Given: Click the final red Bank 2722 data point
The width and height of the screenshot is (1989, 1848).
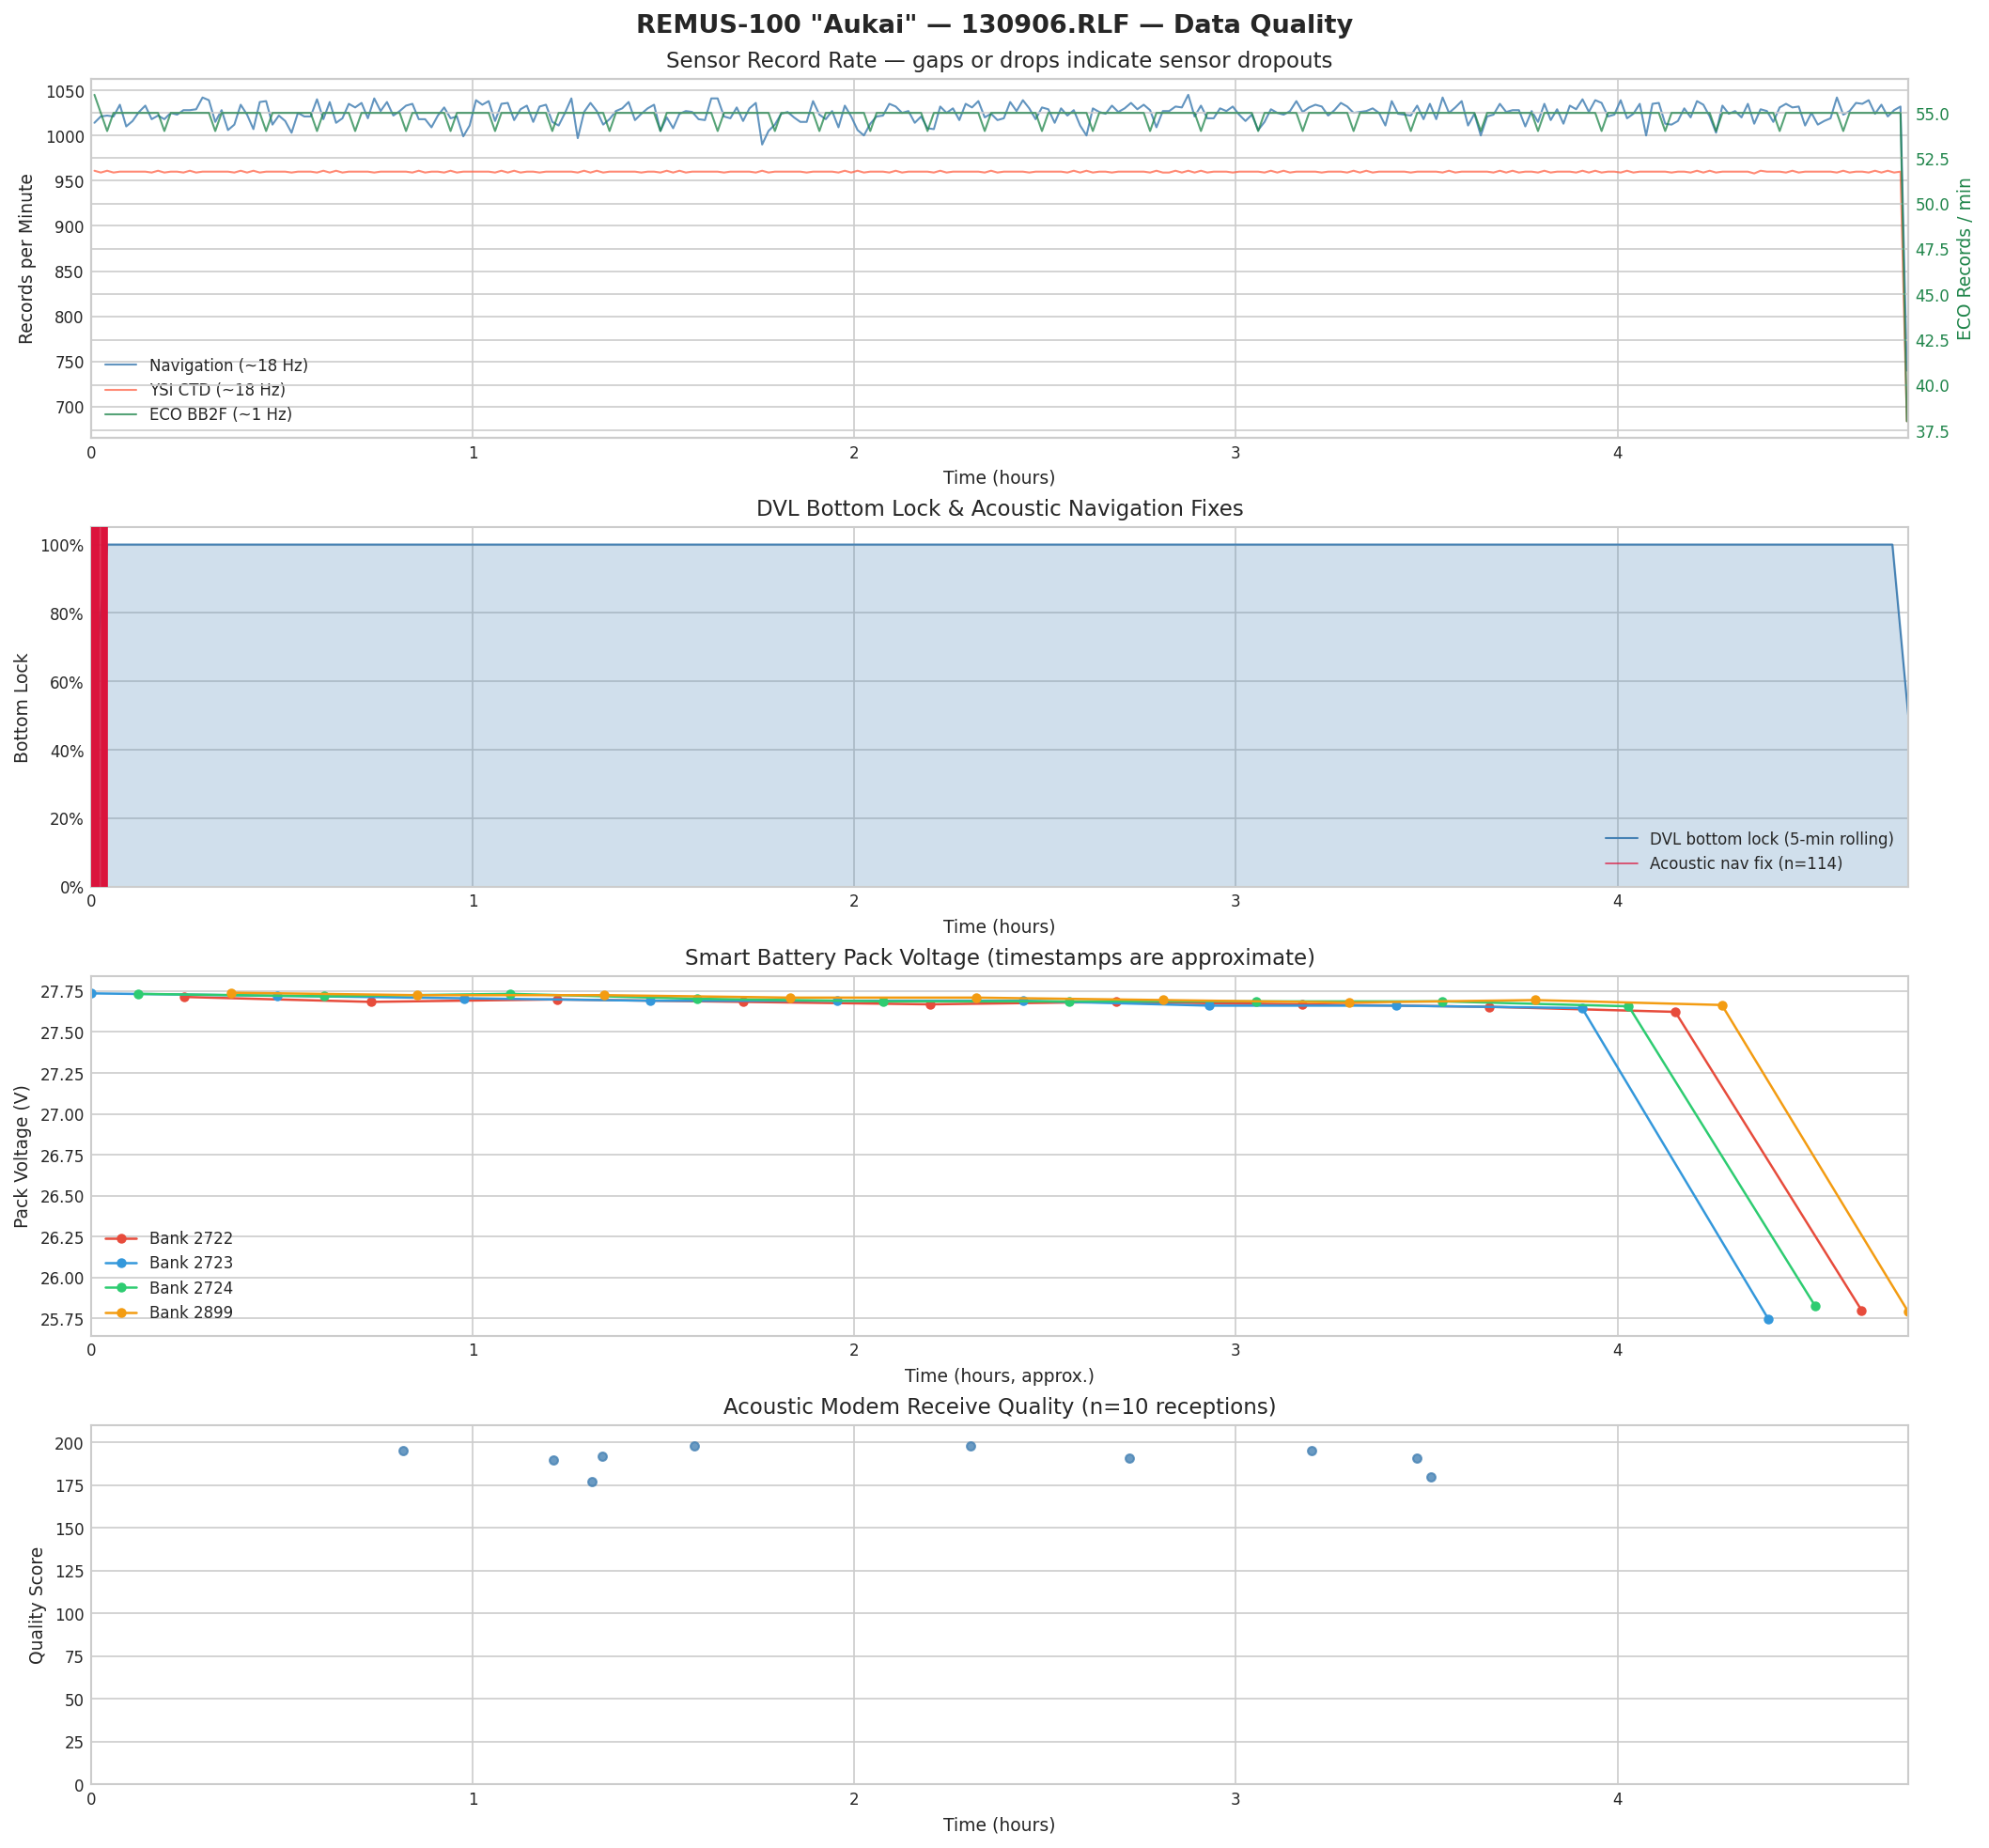Looking at the screenshot, I should click(1861, 1311).
